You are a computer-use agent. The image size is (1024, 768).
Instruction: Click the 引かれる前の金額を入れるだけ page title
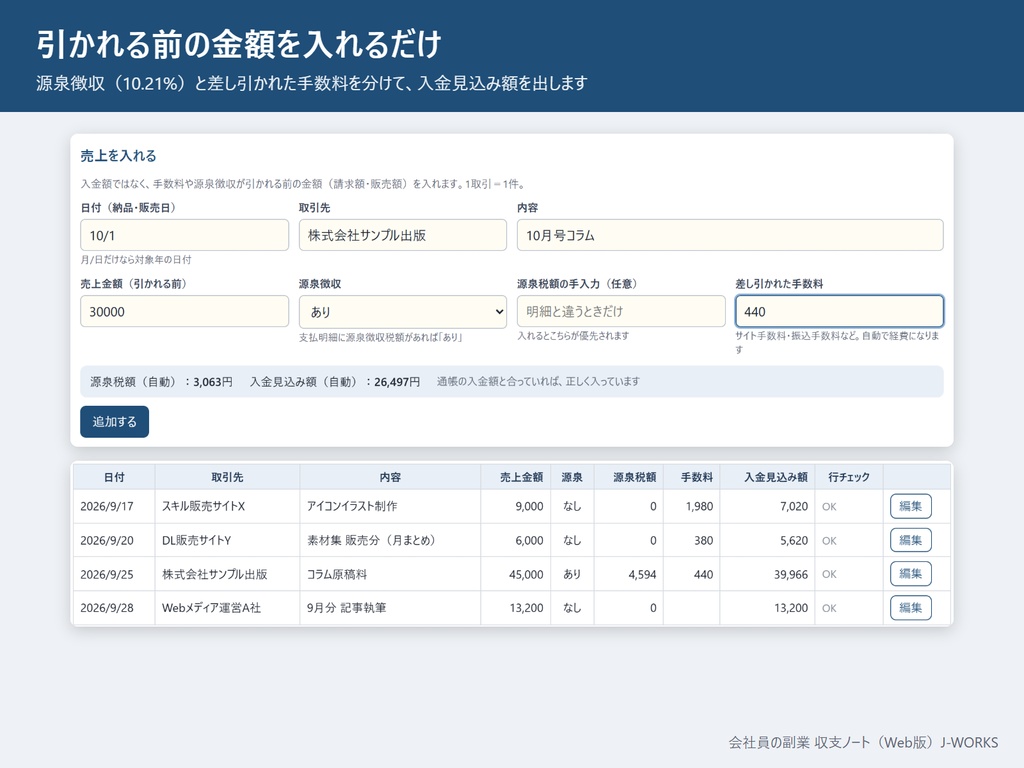tap(239, 44)
